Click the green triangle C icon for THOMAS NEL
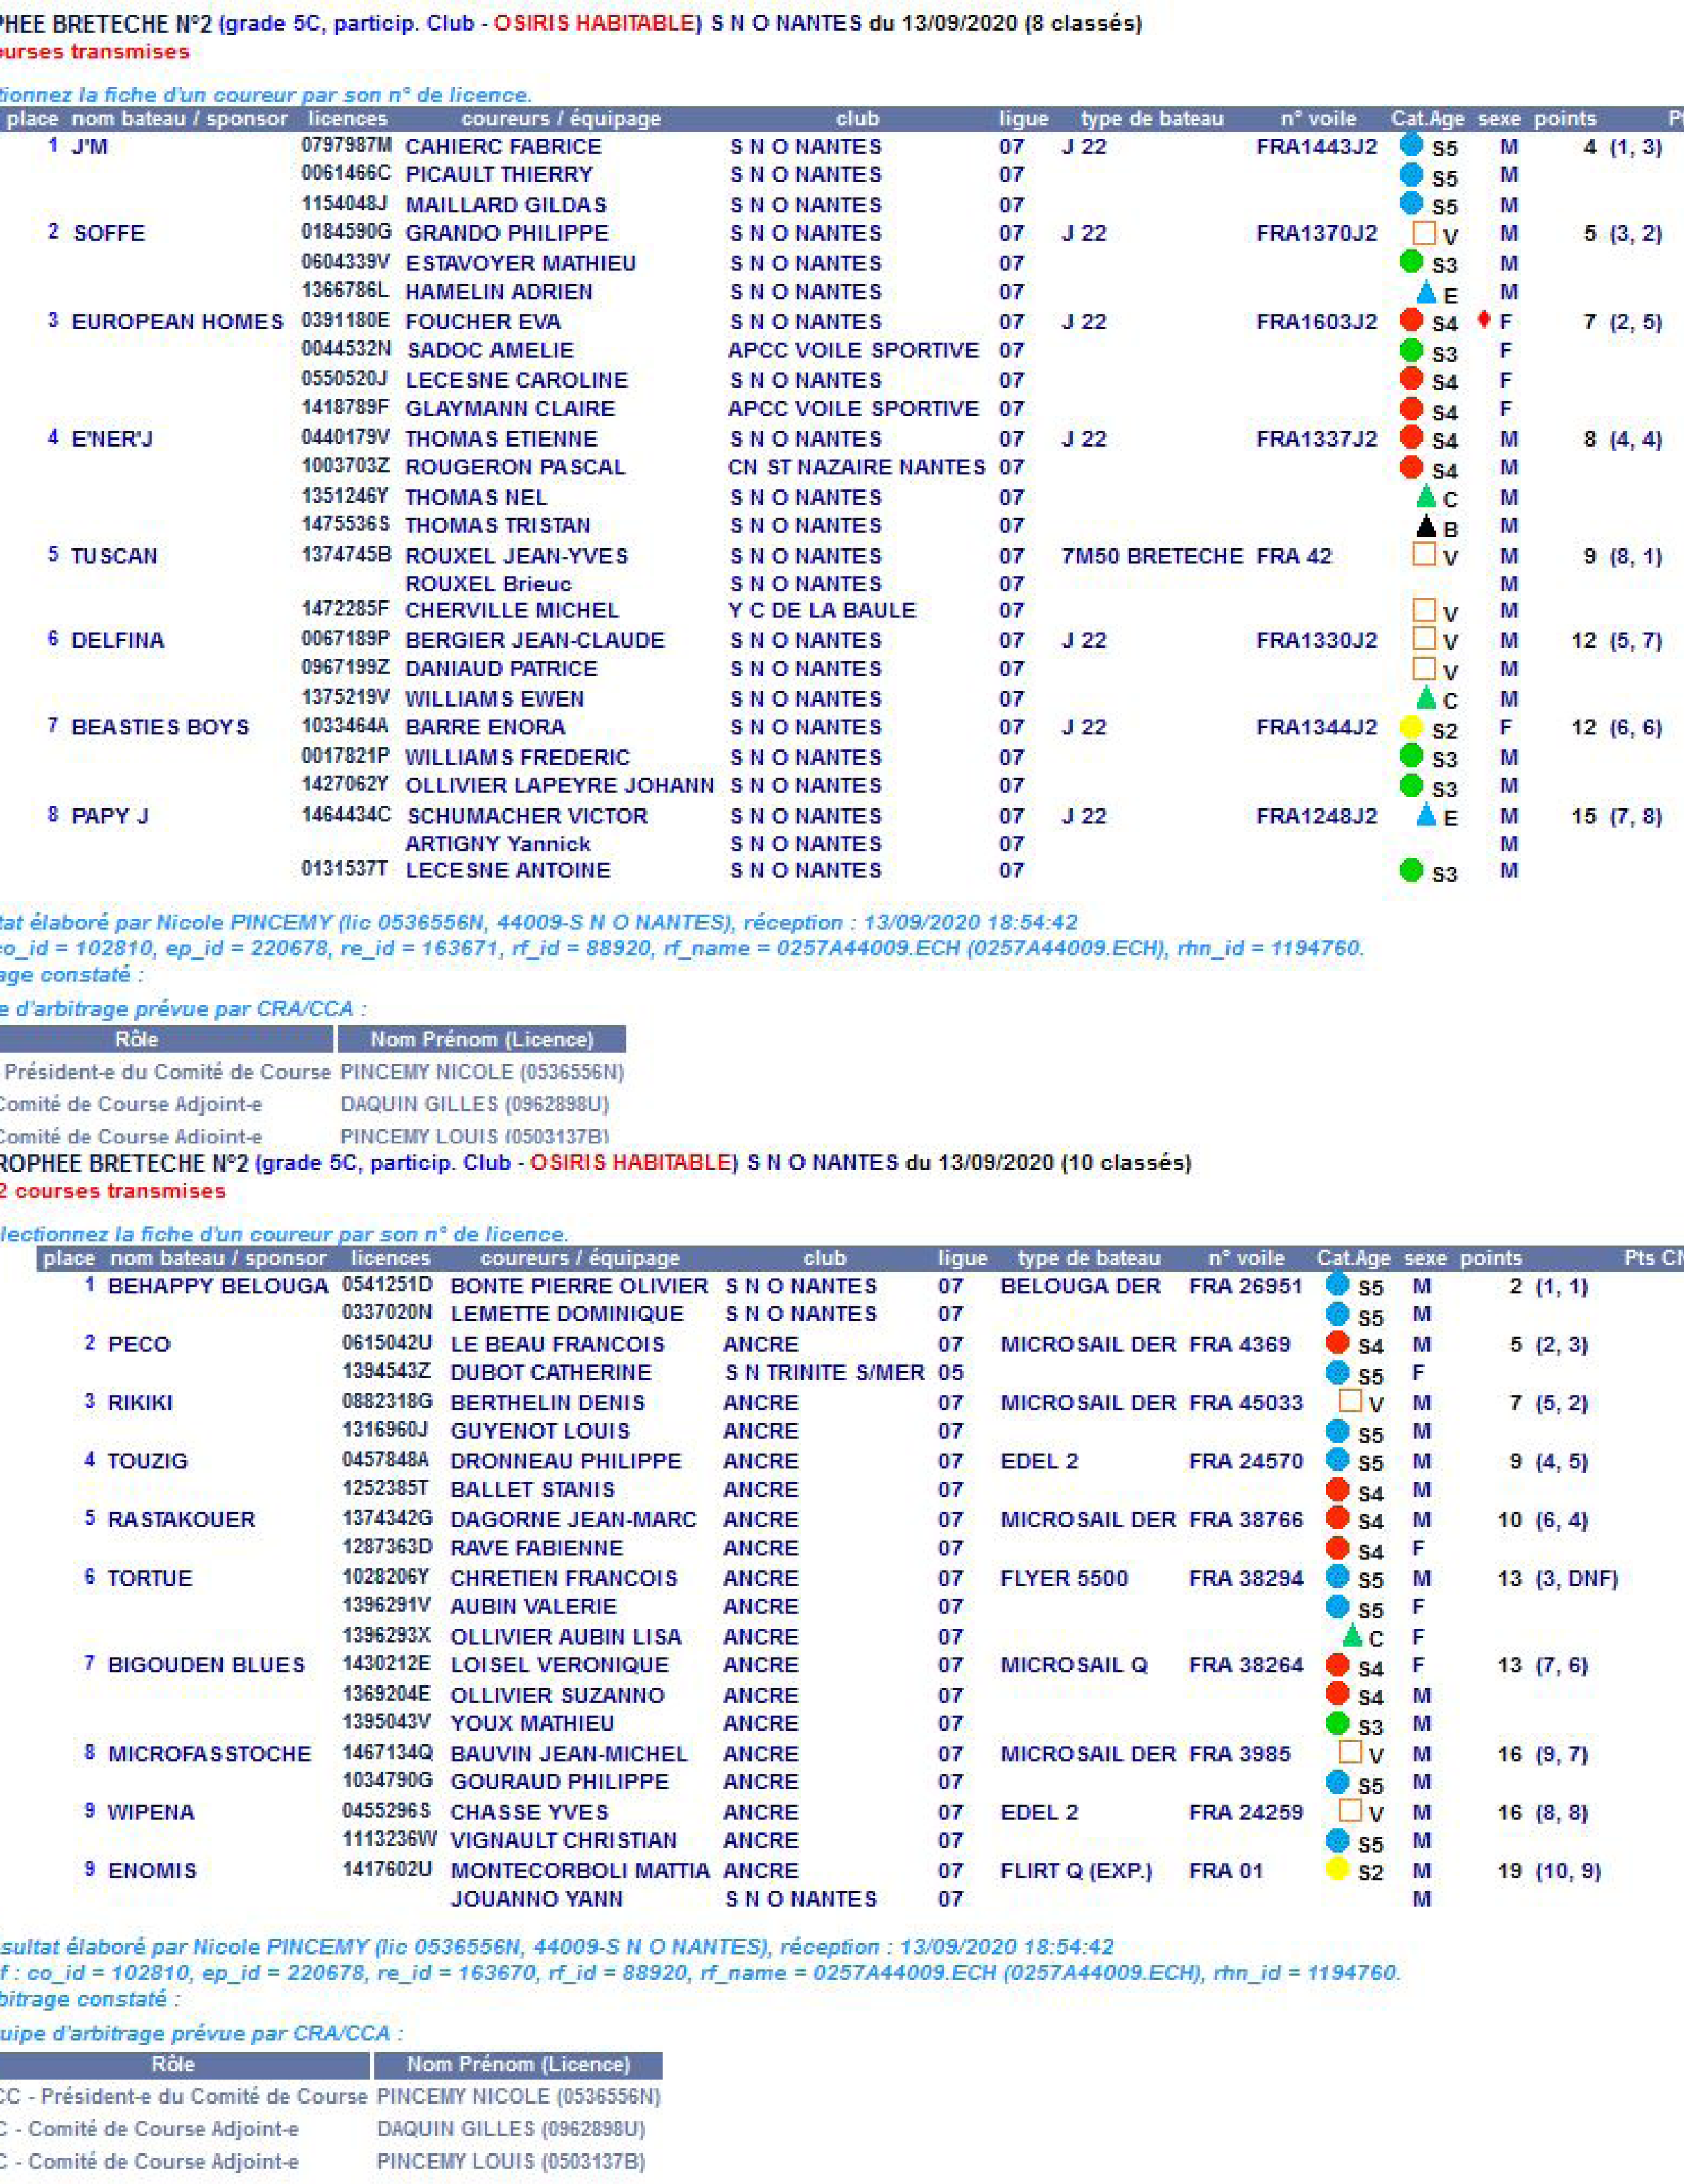Viewport: 1684px width, 2184px height. coord(1427,497)
